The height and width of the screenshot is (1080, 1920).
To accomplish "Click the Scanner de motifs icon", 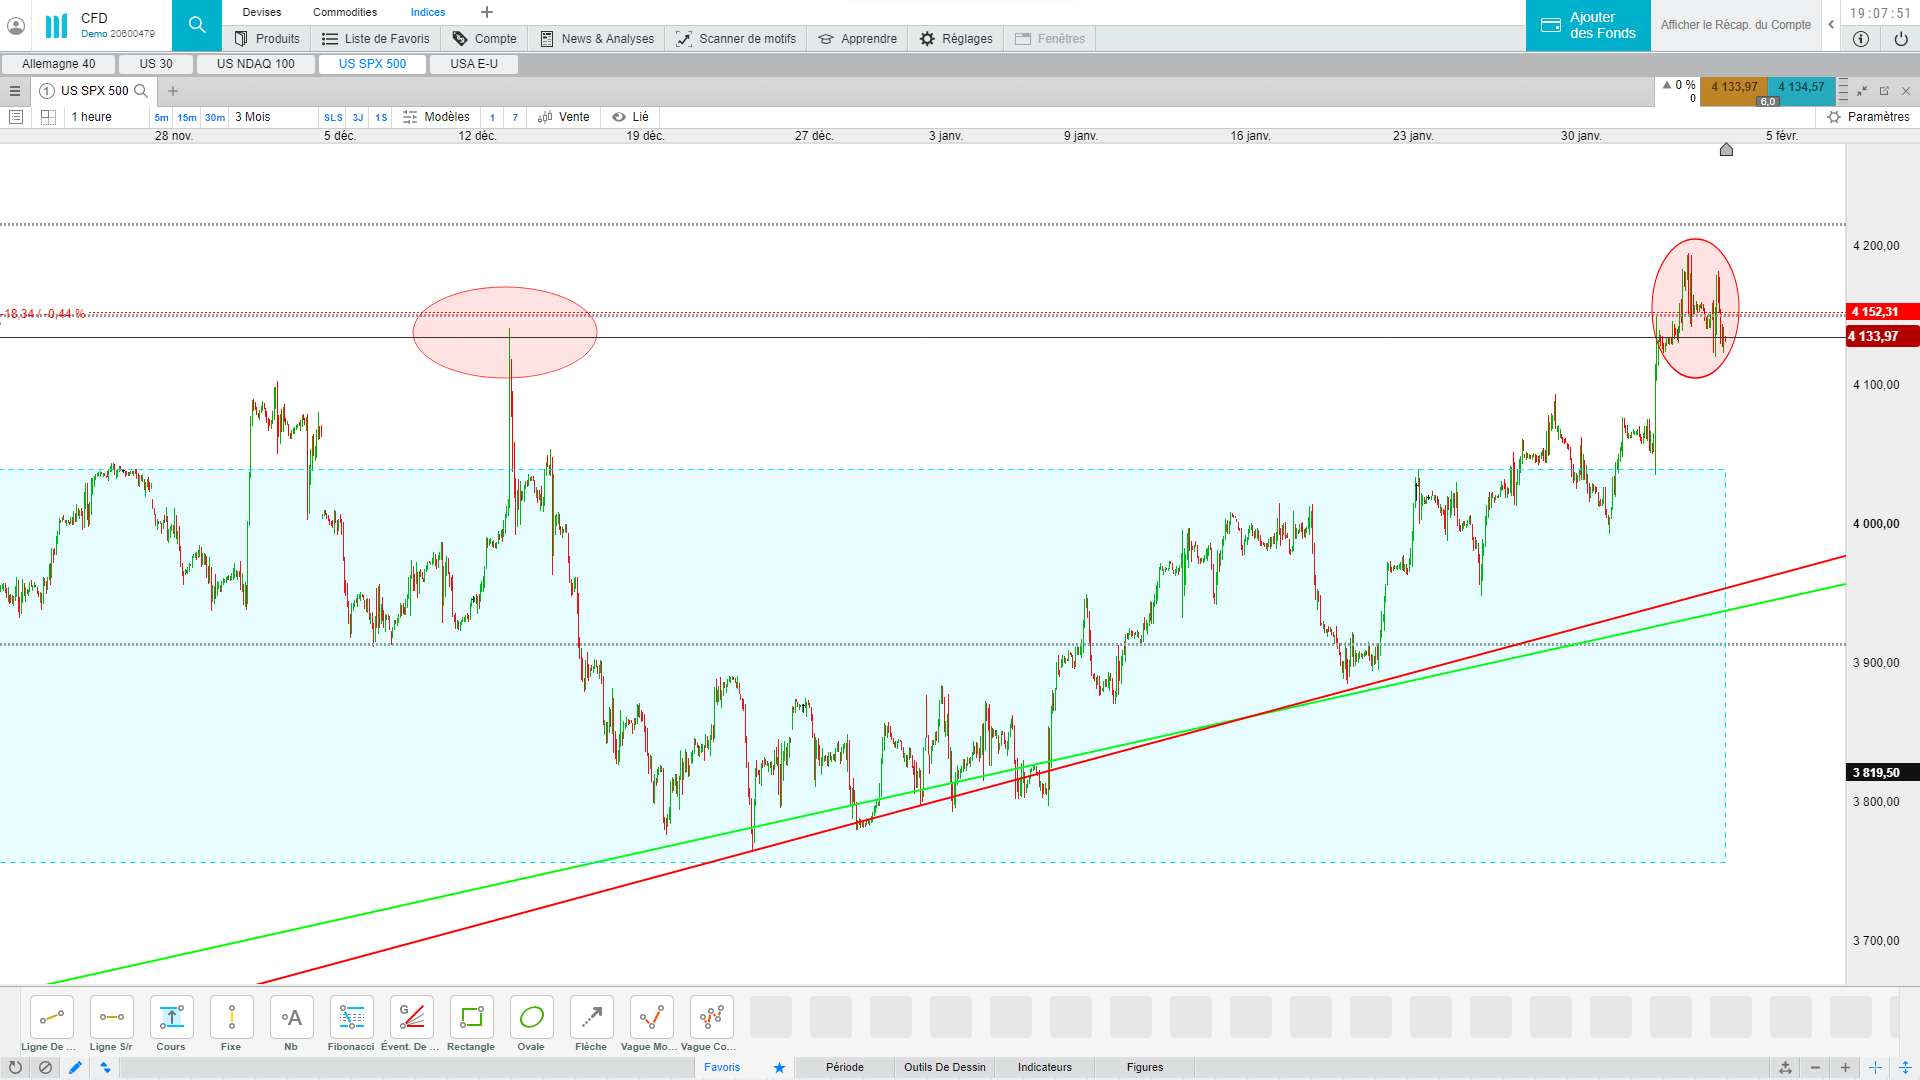I will pyautogui.click(x=684, y=39).
